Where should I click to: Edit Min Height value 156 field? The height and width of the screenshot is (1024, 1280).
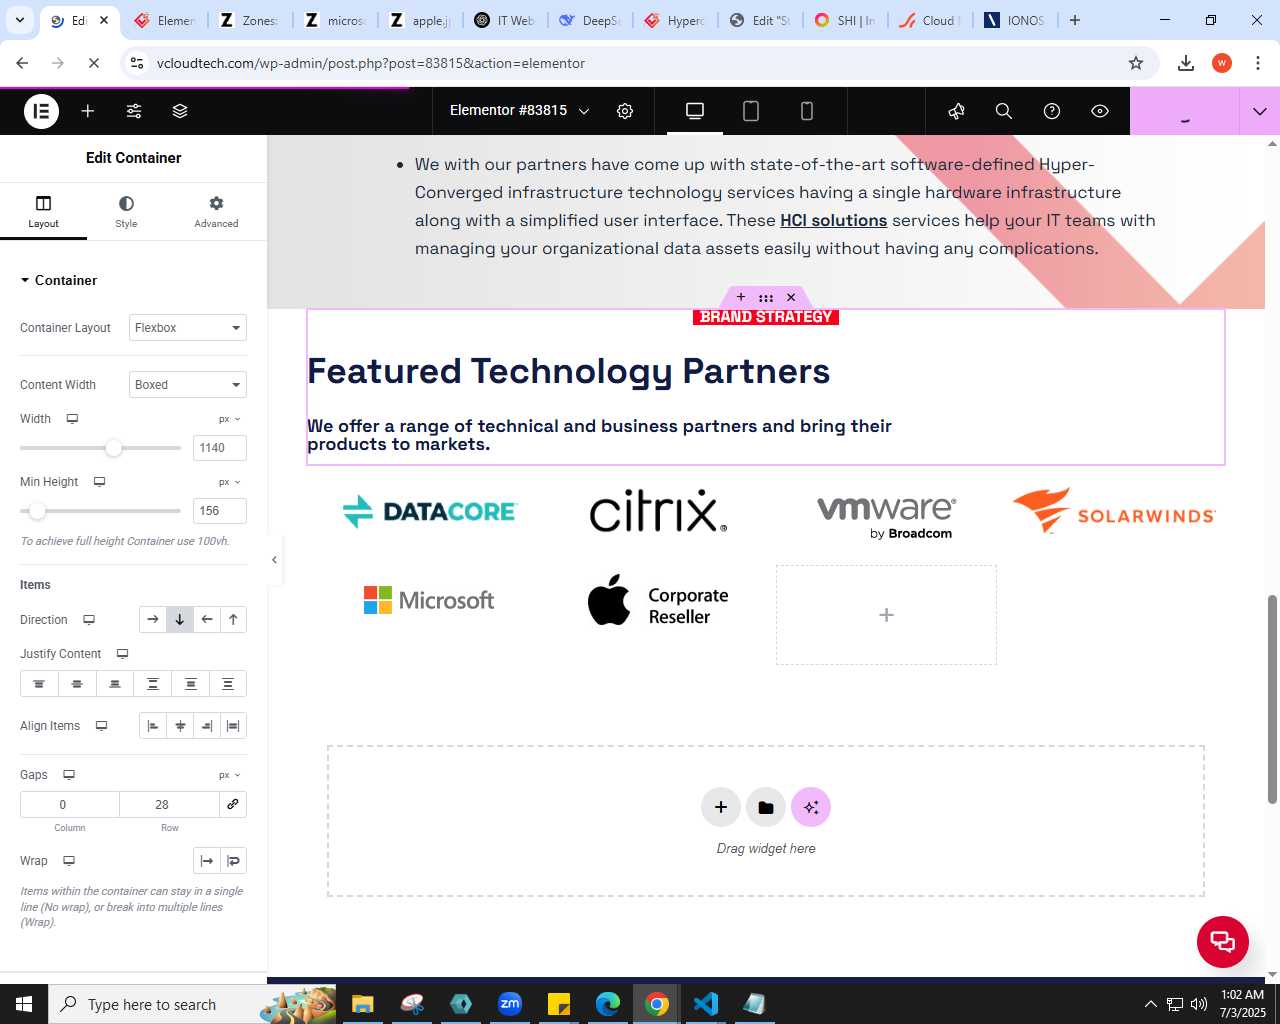point(219,511)
